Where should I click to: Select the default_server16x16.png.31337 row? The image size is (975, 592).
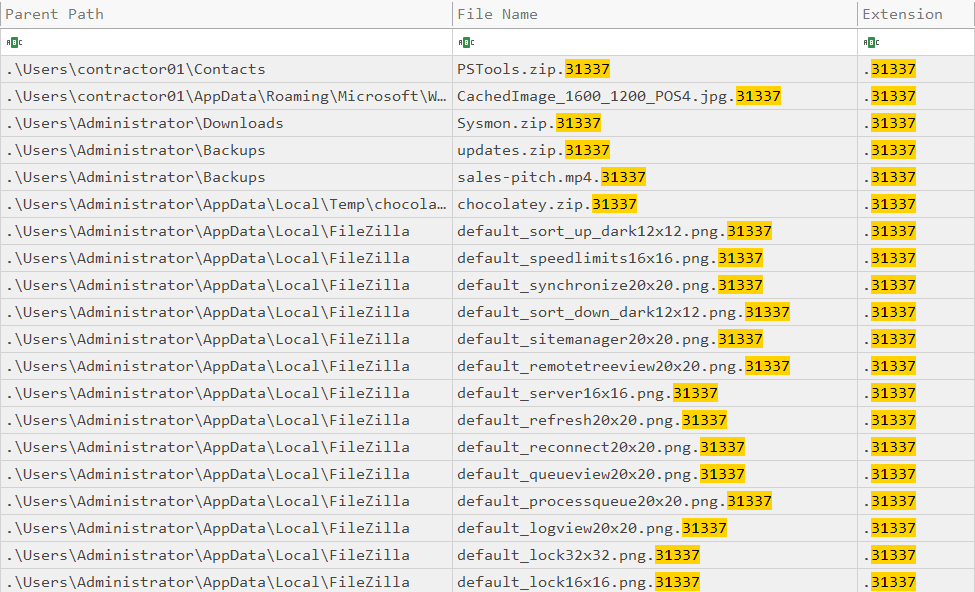point(587,393)
